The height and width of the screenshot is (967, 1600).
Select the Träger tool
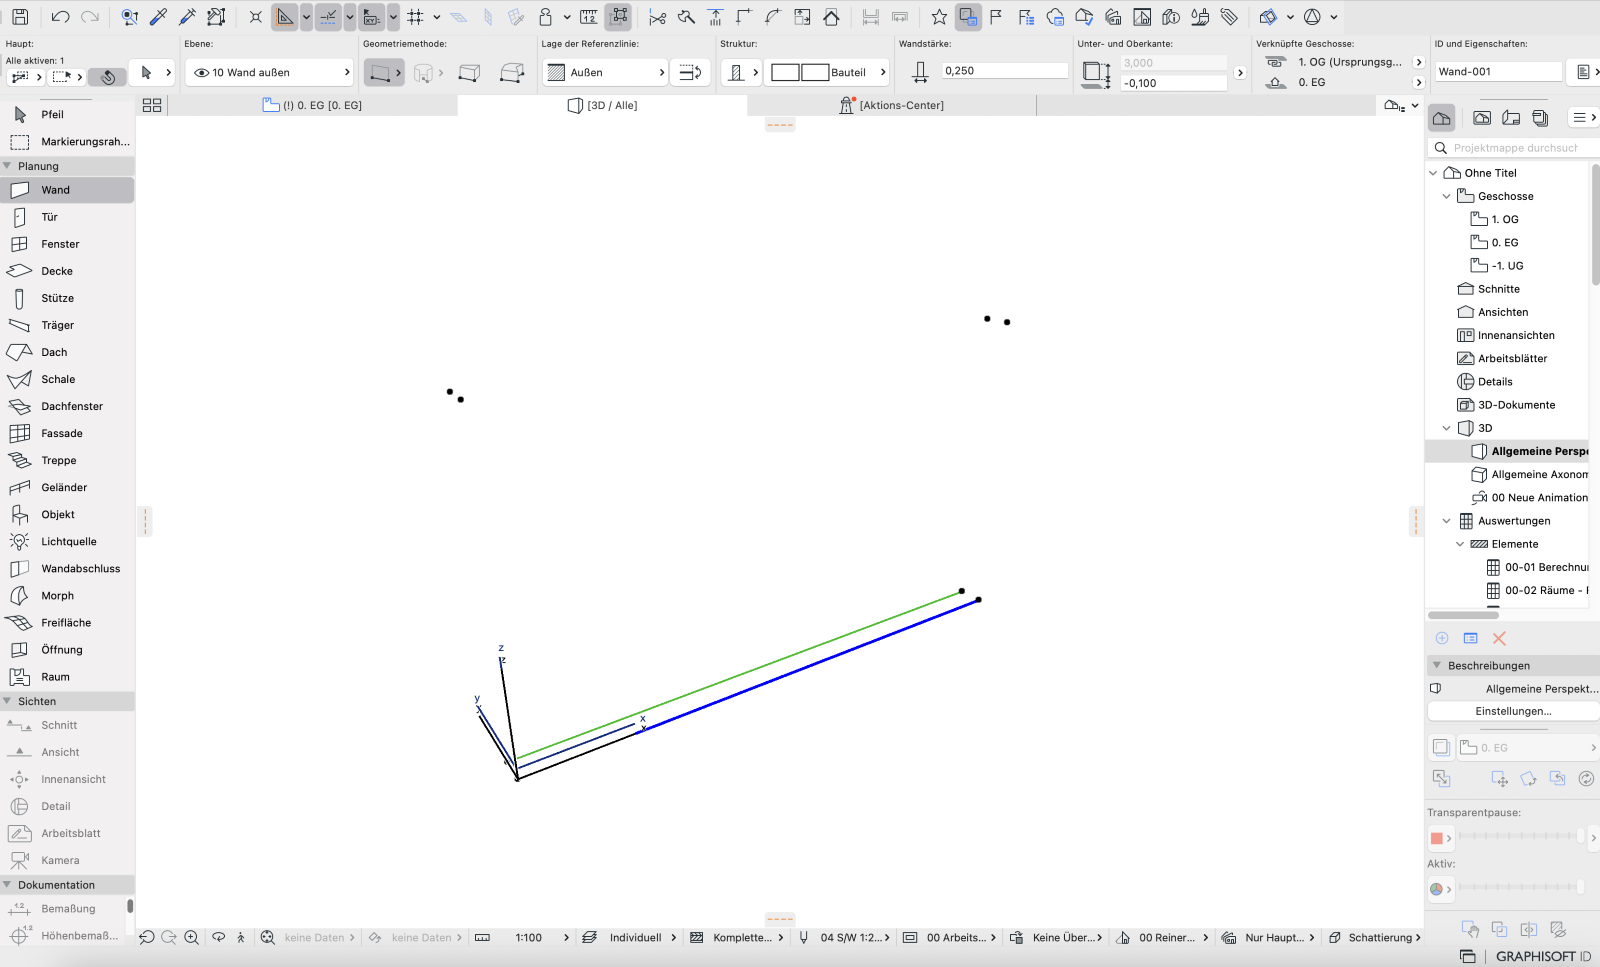tap(67, 325)
